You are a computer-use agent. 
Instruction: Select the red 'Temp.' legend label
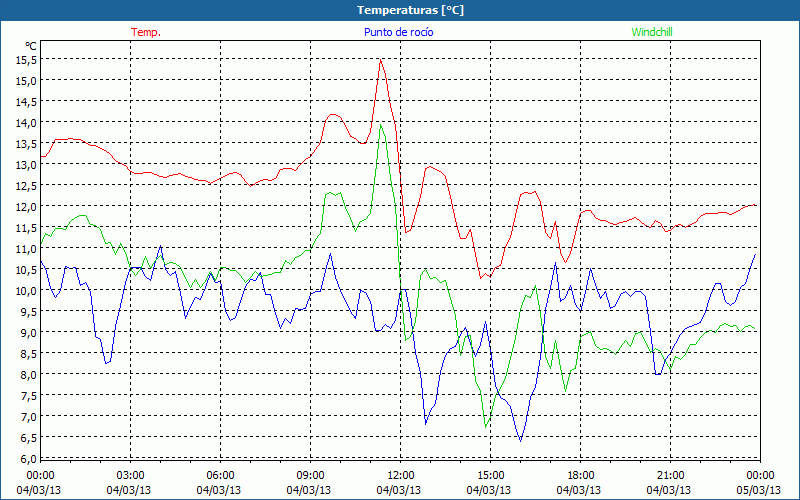click(x=146, y=32)
